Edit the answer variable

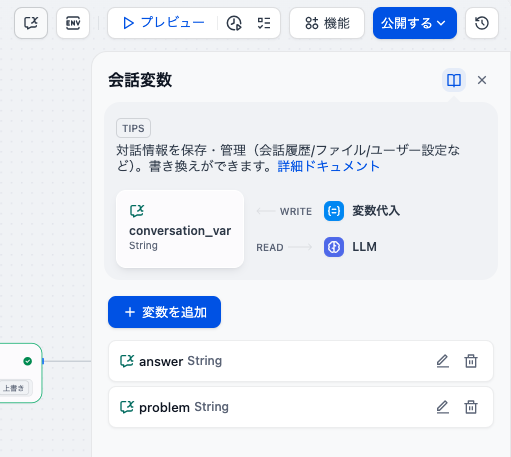443,361
